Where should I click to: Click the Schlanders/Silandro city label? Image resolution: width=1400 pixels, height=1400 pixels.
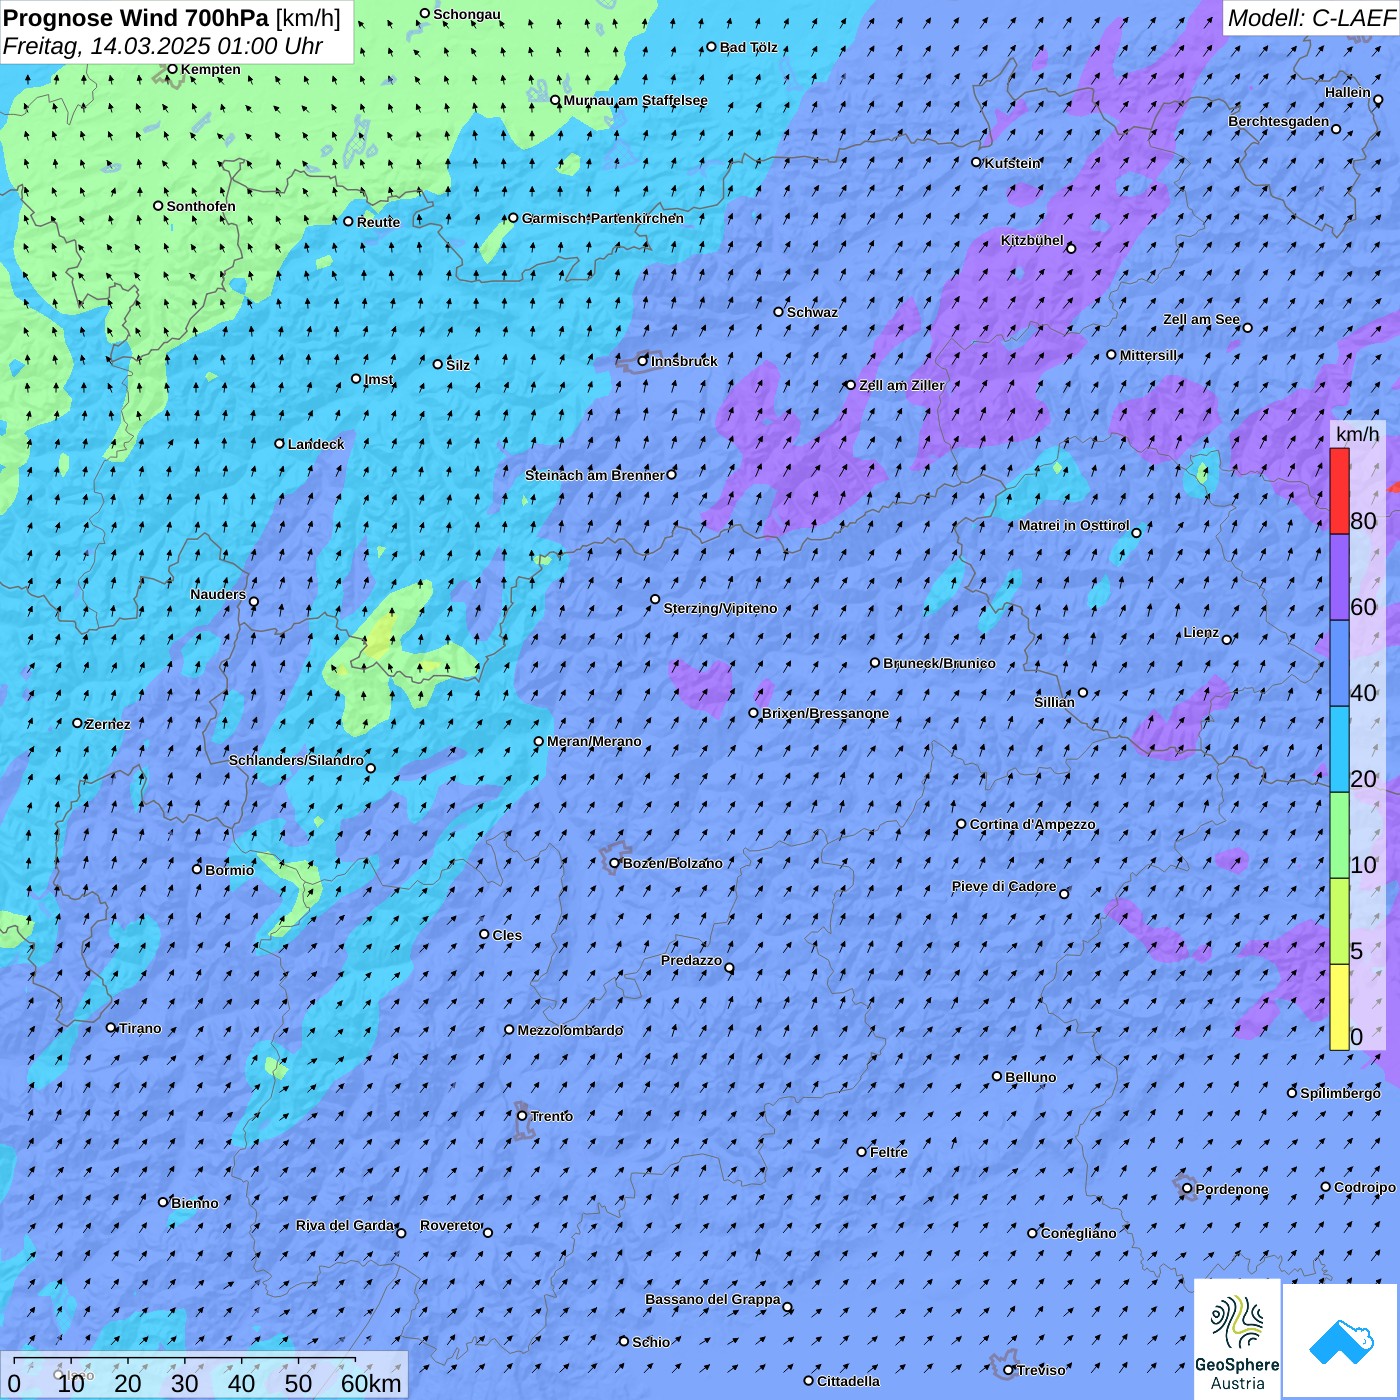296,760
